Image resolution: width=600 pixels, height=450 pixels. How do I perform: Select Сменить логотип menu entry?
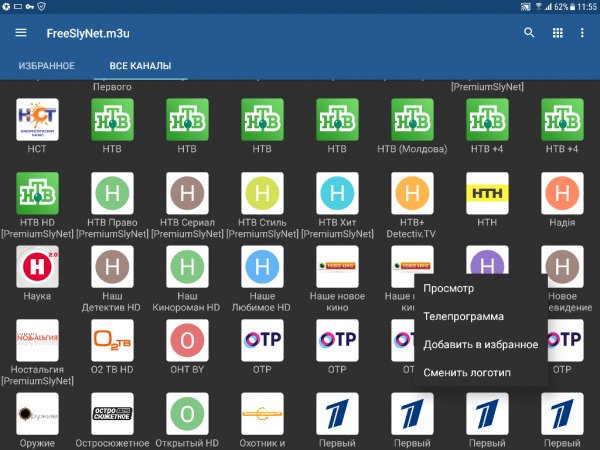click(x=467, y=373)
